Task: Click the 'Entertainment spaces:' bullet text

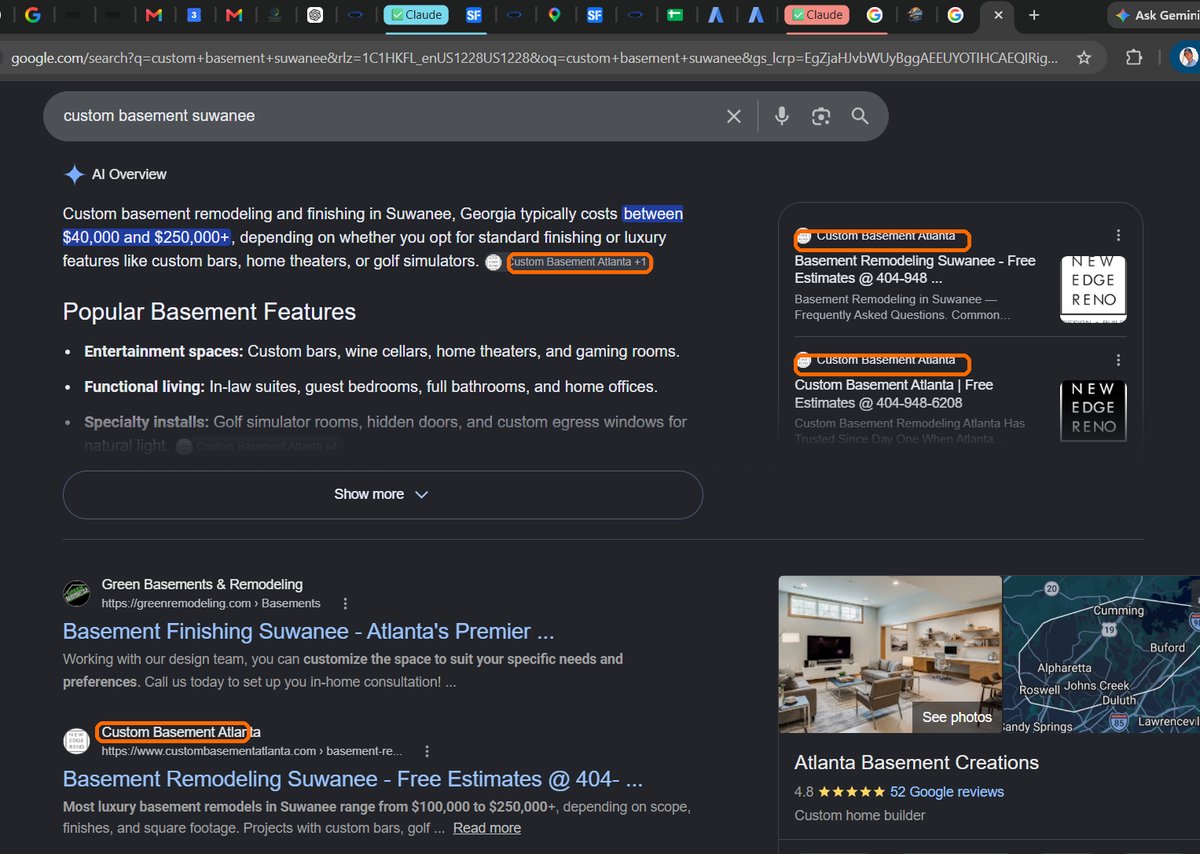Action: tap(164, 352)
